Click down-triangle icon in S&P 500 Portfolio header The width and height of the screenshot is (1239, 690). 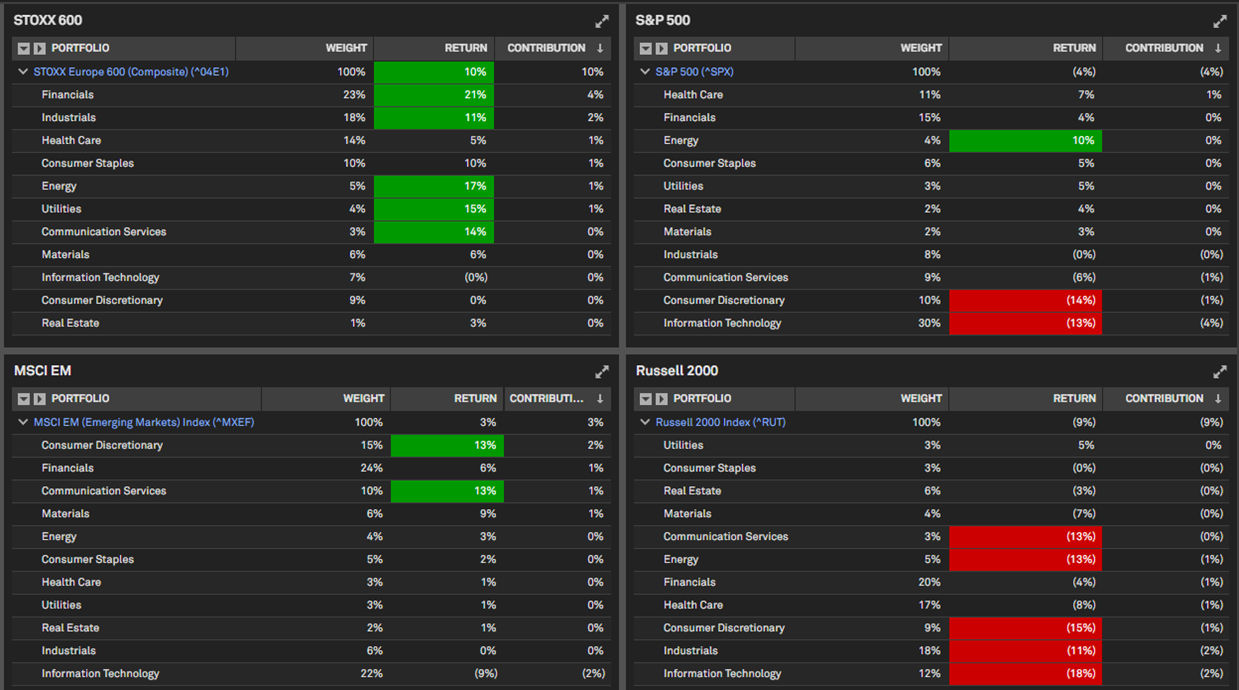[646, 48]
